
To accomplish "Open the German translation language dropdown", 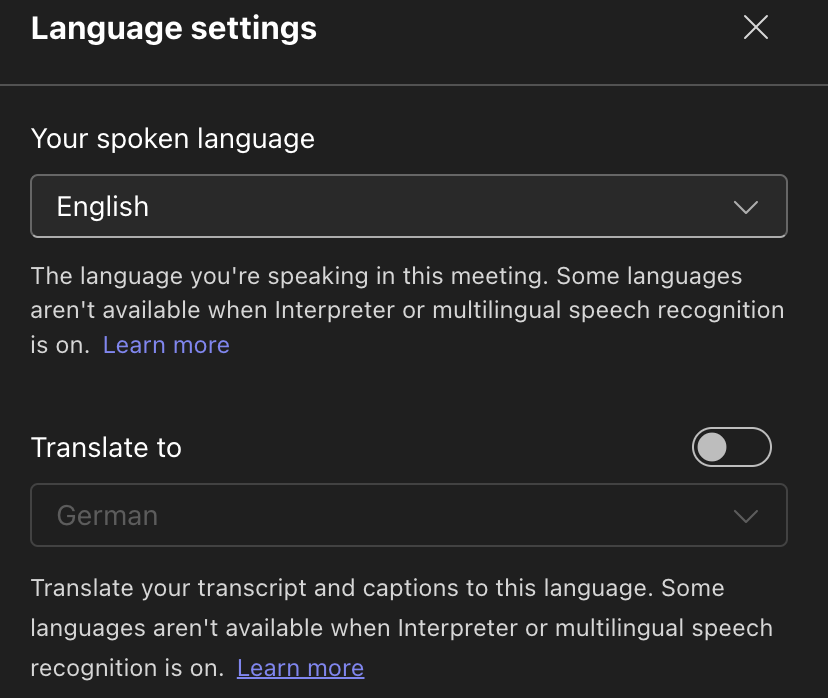I will (x=408, y=516).
